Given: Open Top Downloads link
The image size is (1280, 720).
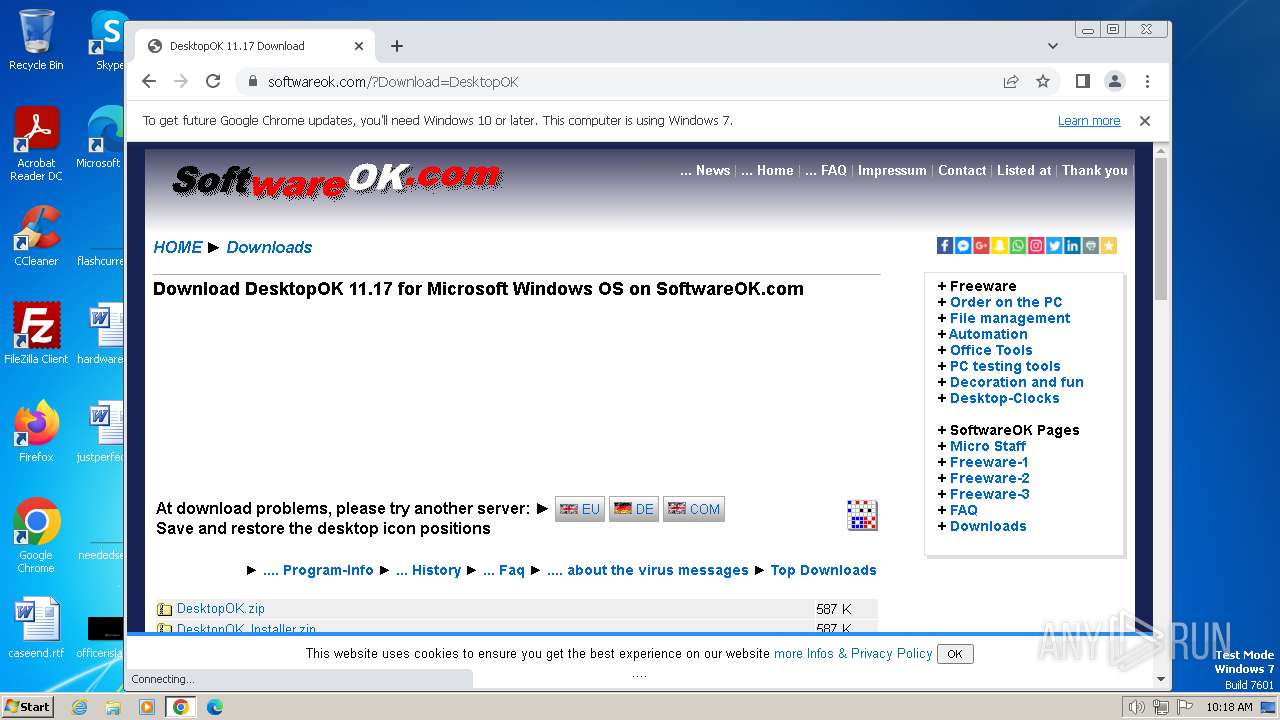Looking at the screenshot, I should 823,570.
